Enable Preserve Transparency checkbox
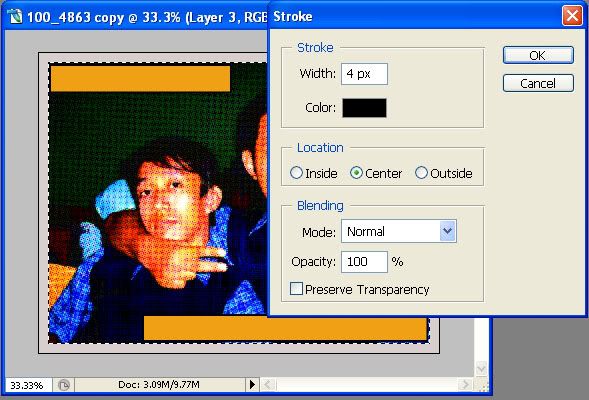 [296, 289]
